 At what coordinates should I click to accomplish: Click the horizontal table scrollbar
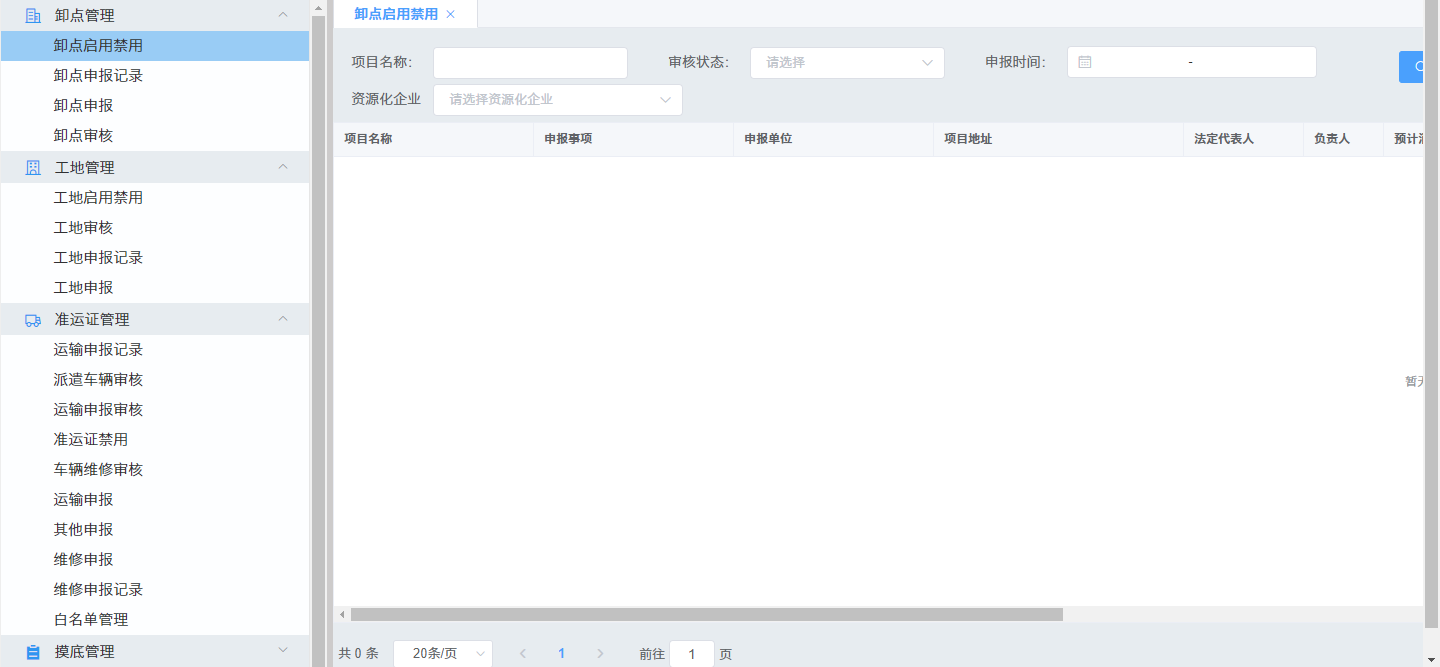[706, 614]
